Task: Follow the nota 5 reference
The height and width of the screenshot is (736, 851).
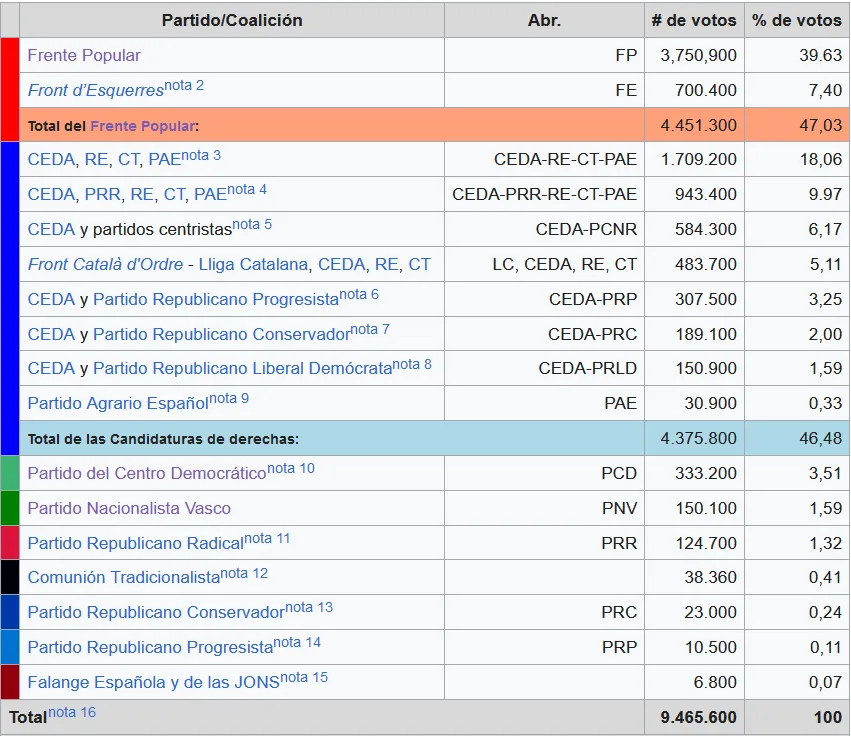Action: click(x=252, y=225)
